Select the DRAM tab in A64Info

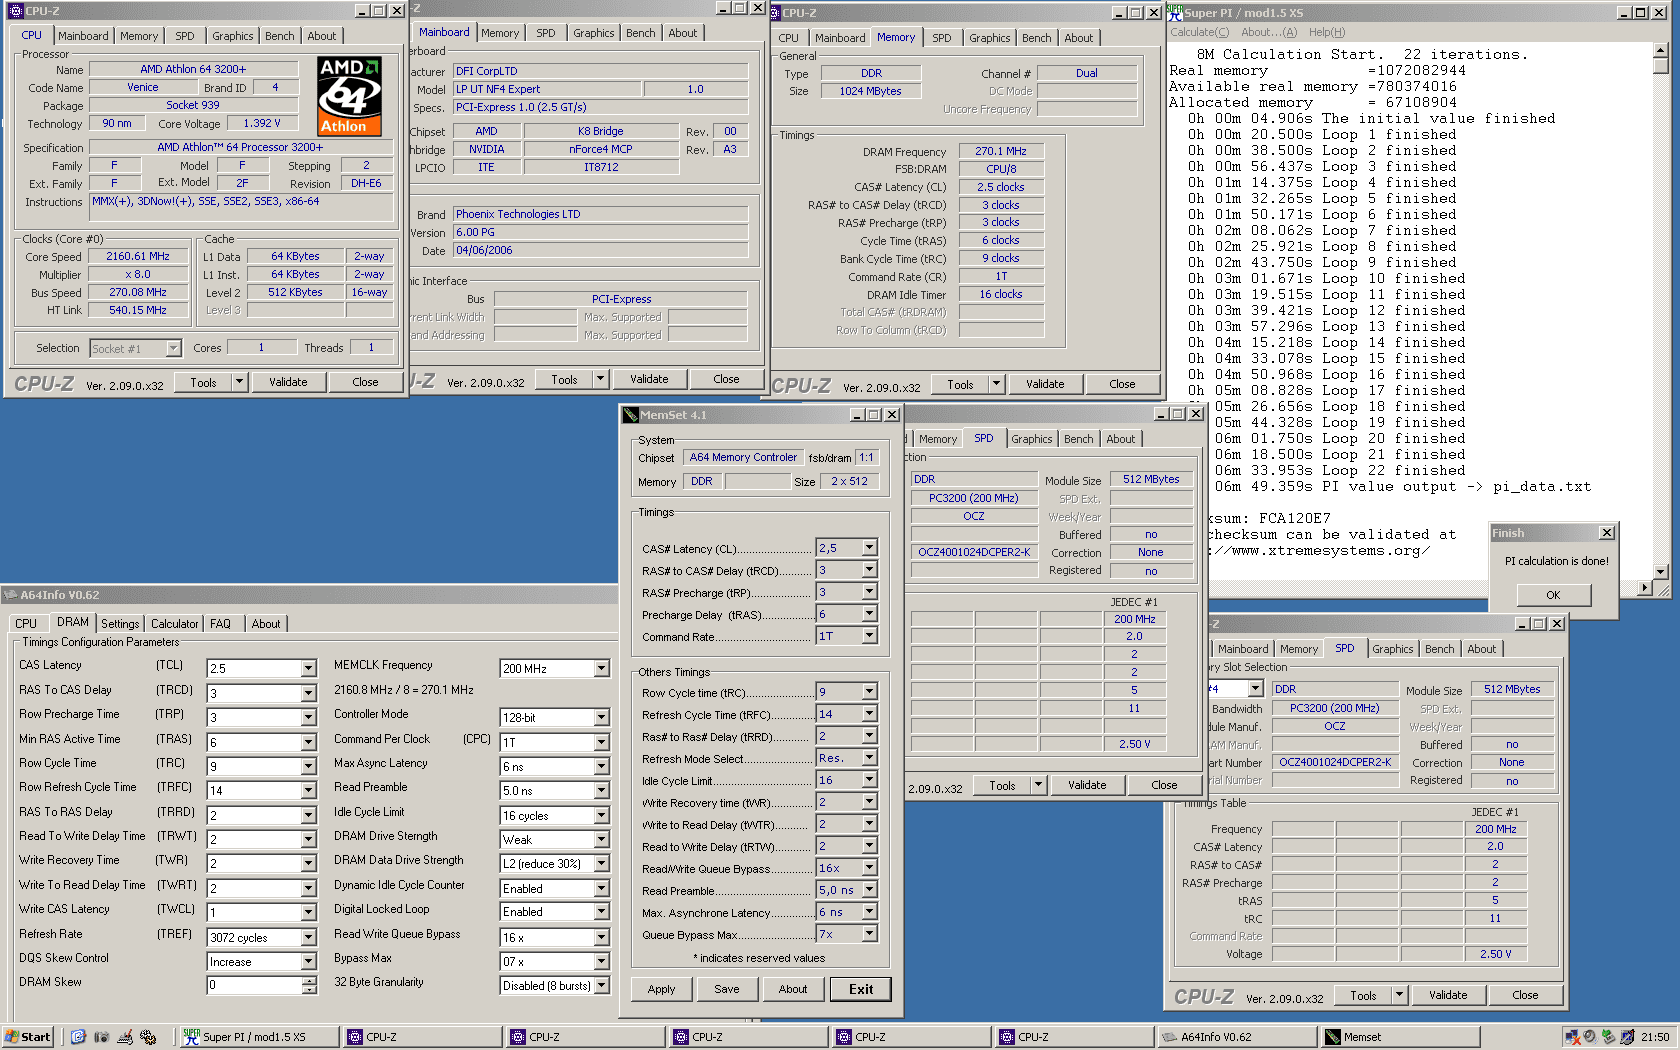(72, 622)
